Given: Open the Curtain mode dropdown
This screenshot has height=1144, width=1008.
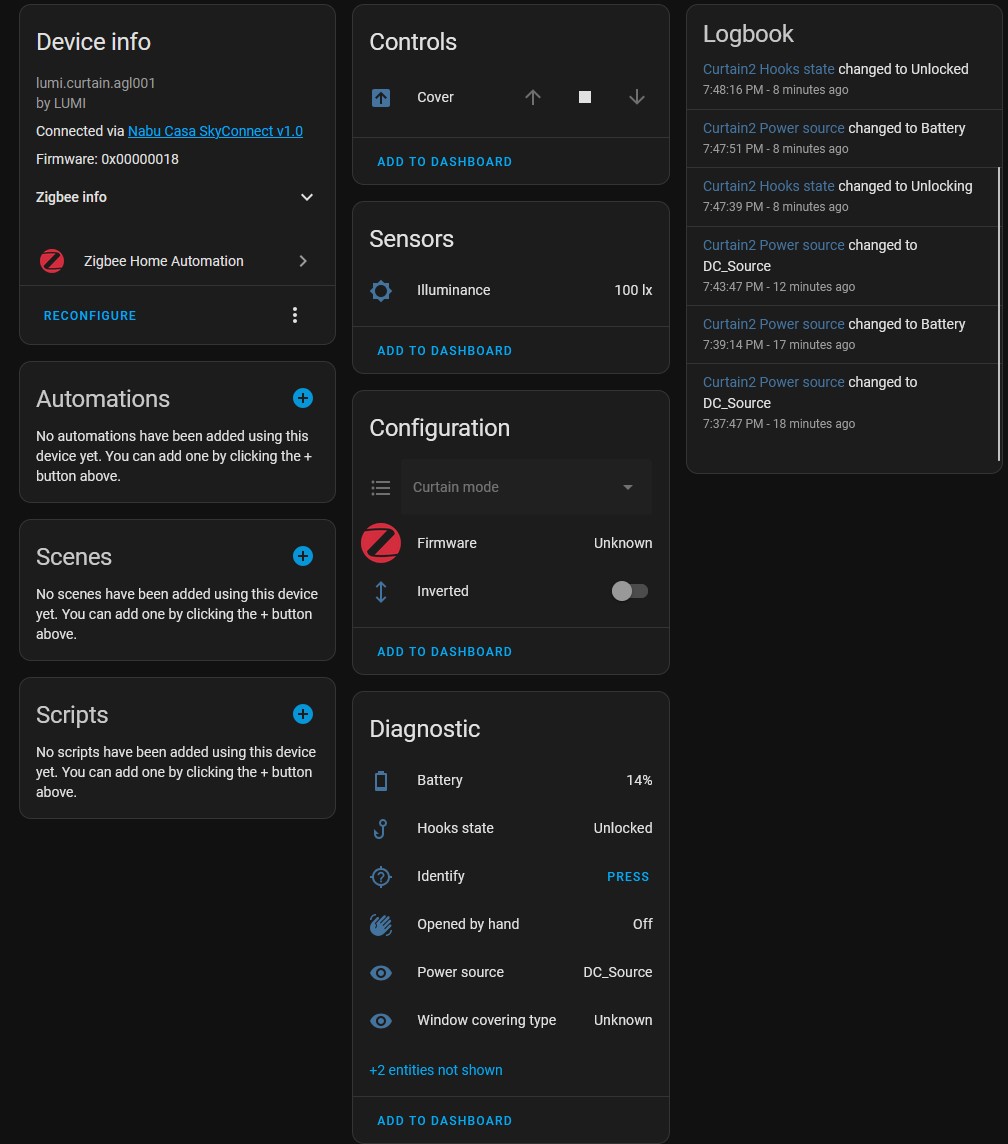Looking at the screenshot, I should (x=526, y=487).
